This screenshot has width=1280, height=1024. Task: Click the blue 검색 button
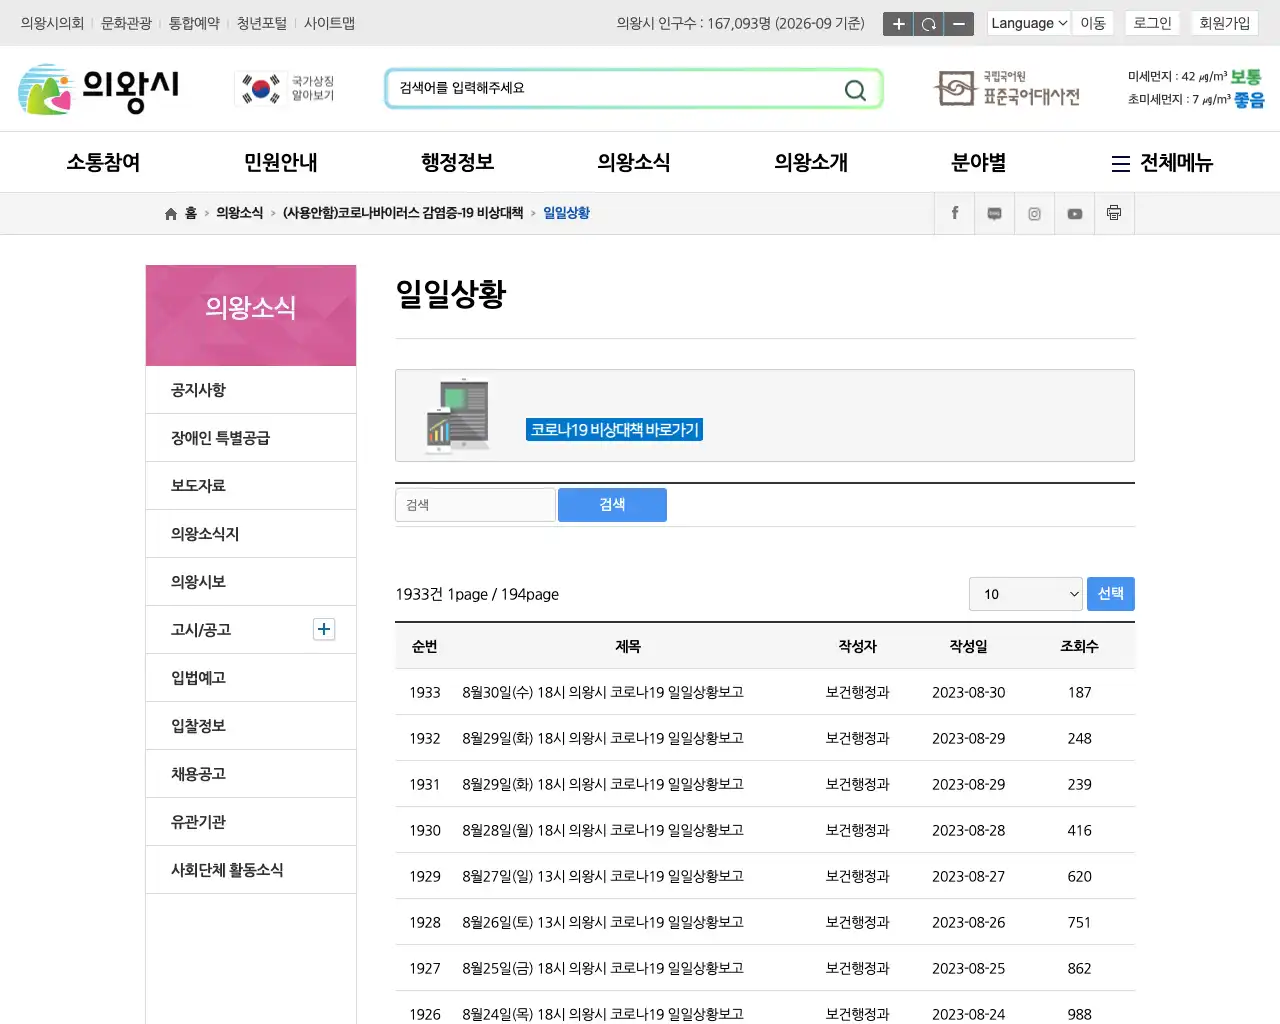(612, 505)
